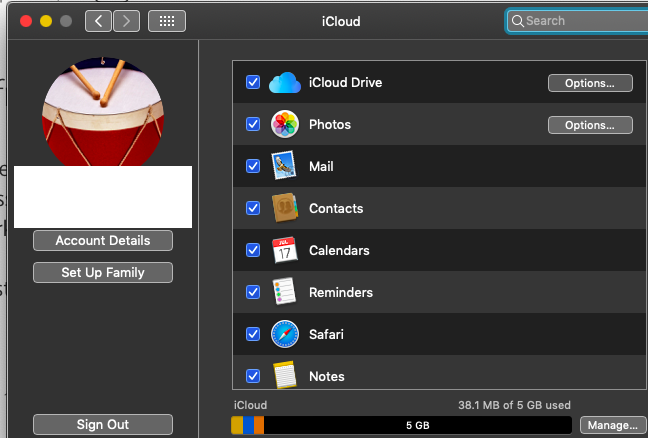Show all preferences via grid icon
Screen dimensions: 648x438
coord(167,21)
